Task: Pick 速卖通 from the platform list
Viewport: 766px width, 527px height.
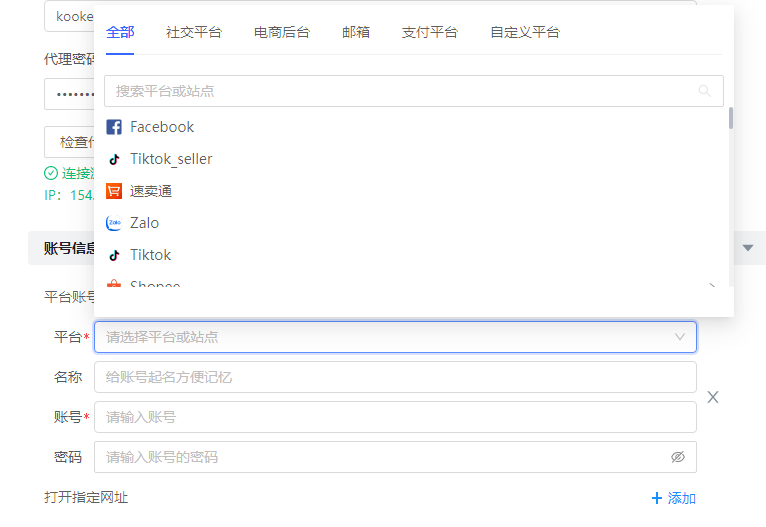Action: 414,191
